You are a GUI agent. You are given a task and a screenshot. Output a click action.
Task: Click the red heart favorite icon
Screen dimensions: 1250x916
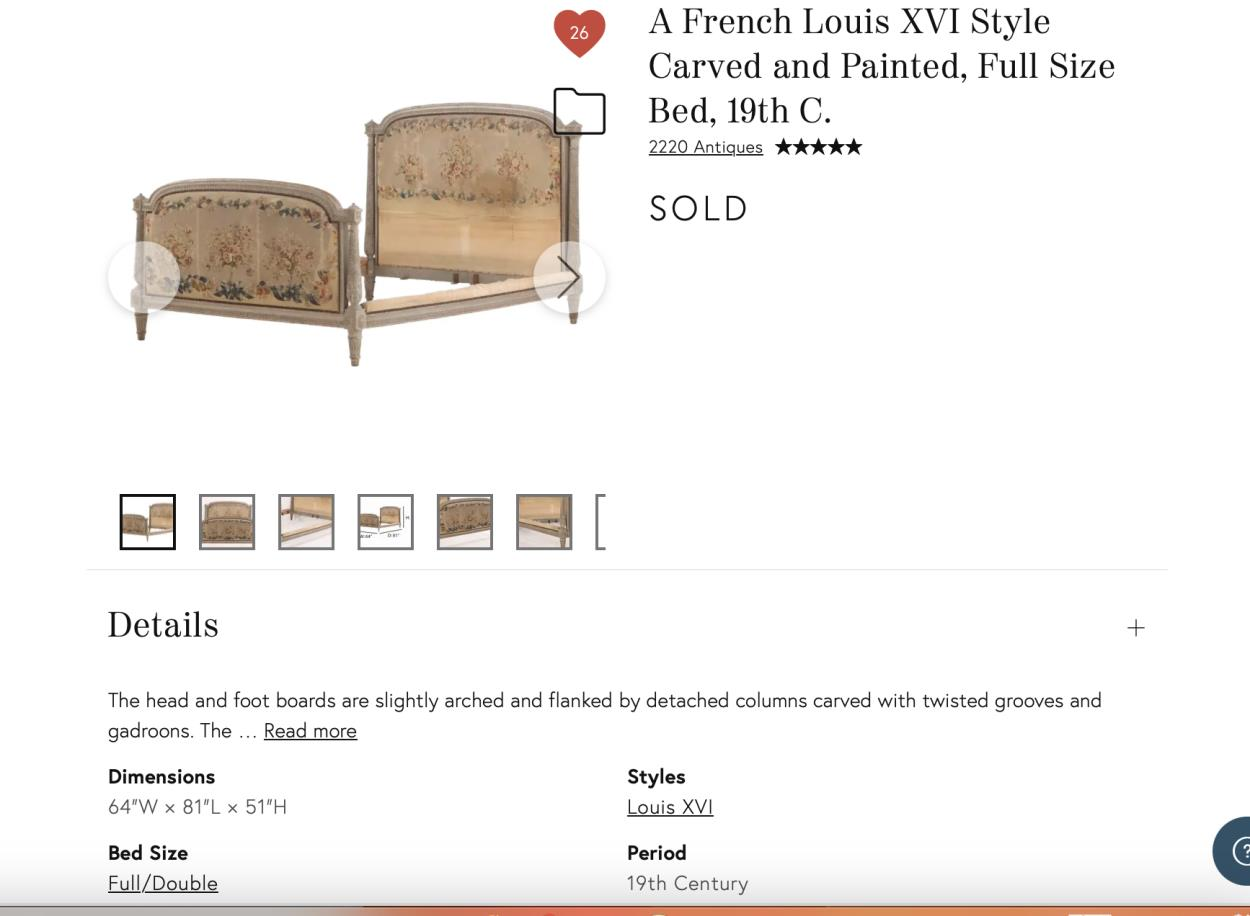click(579, 33)
